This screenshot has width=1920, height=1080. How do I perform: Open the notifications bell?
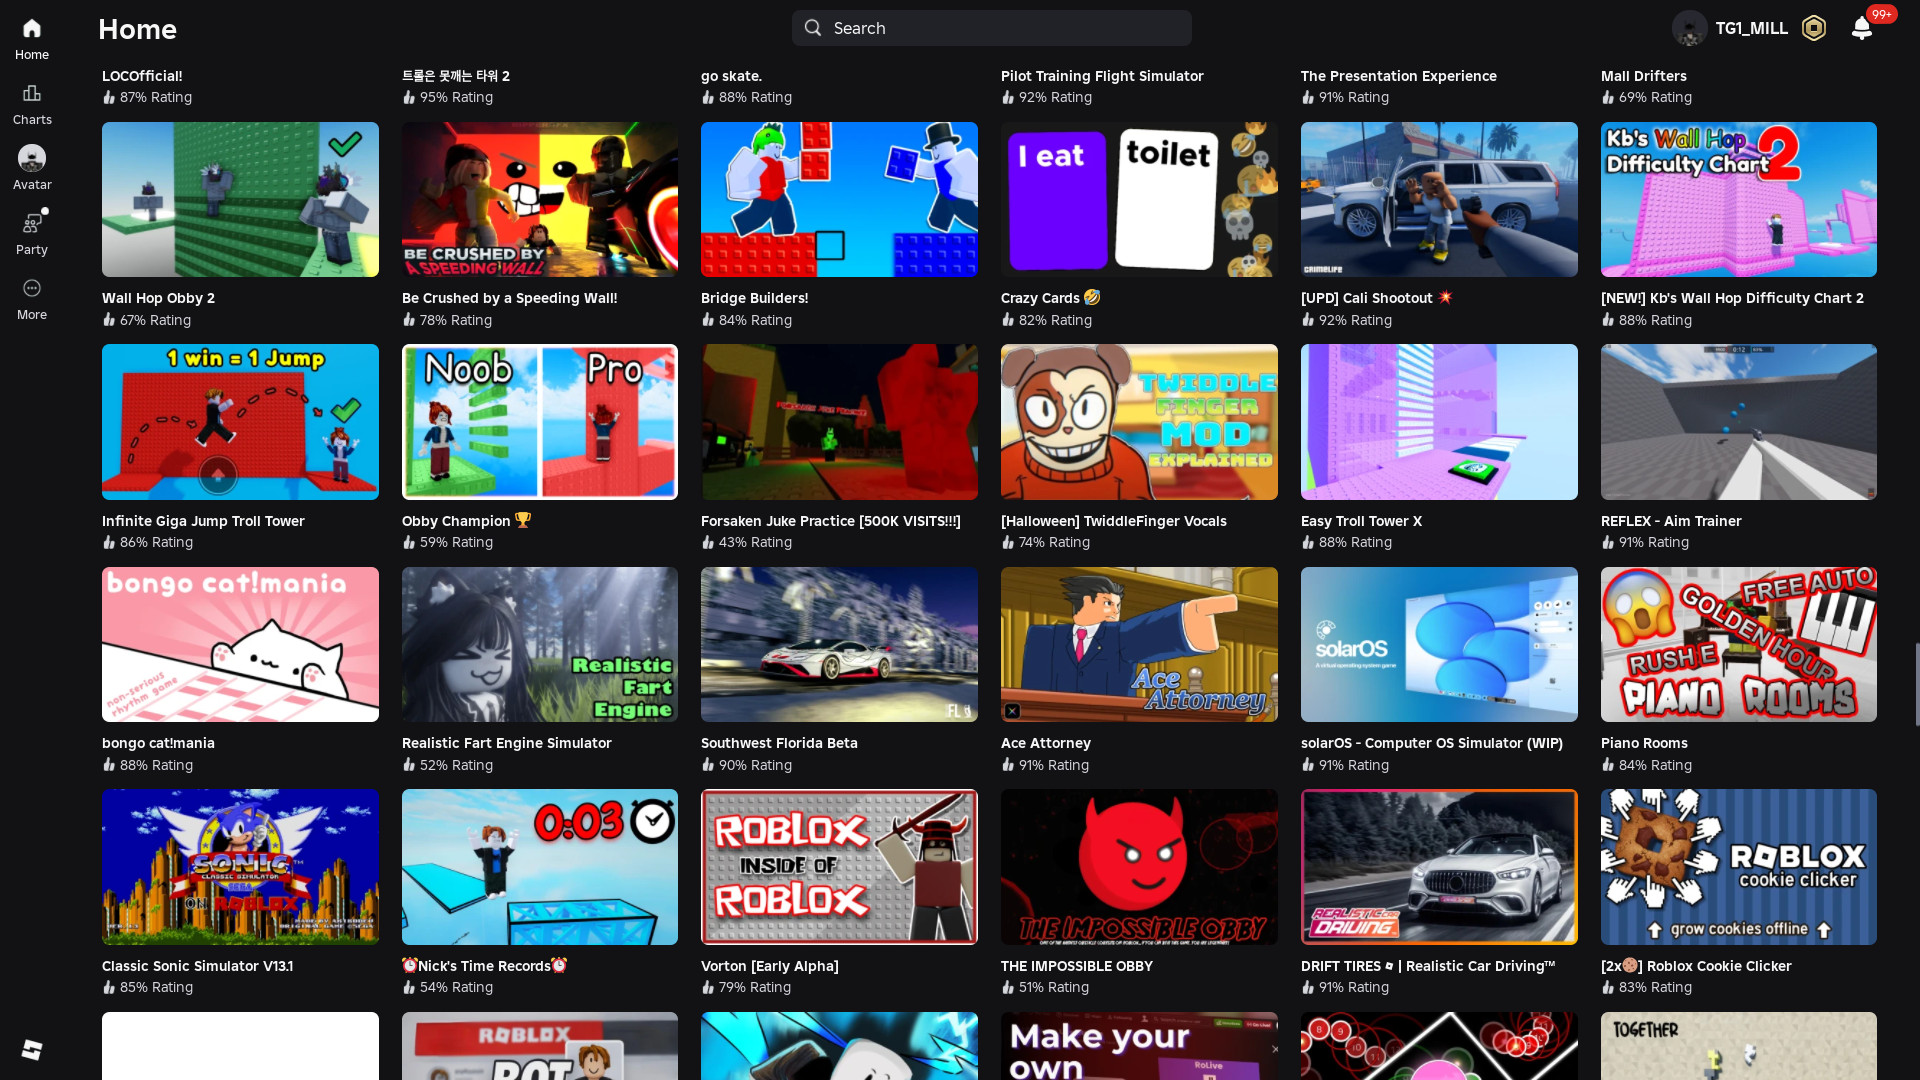click(1862, 28)
